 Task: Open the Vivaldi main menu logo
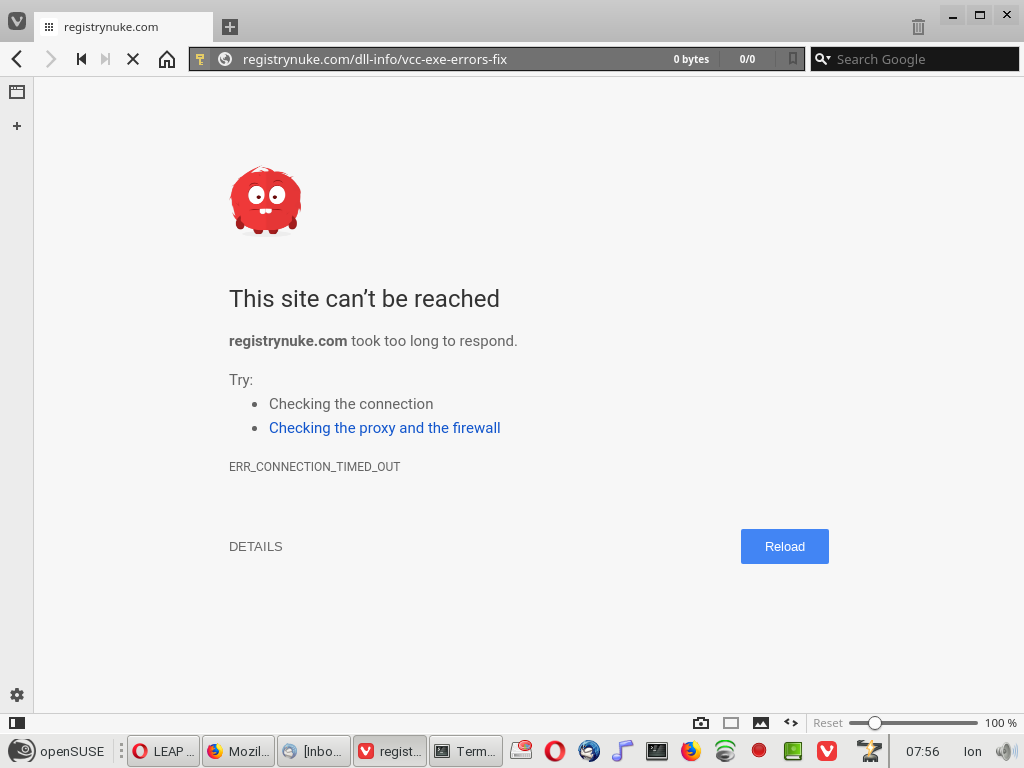[x=17, y=21]
